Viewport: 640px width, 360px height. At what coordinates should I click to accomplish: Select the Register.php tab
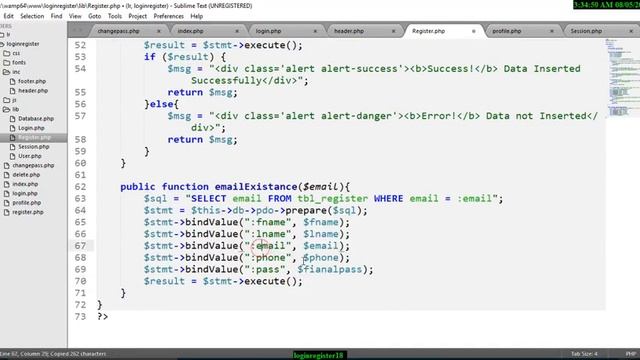(428, 31)
